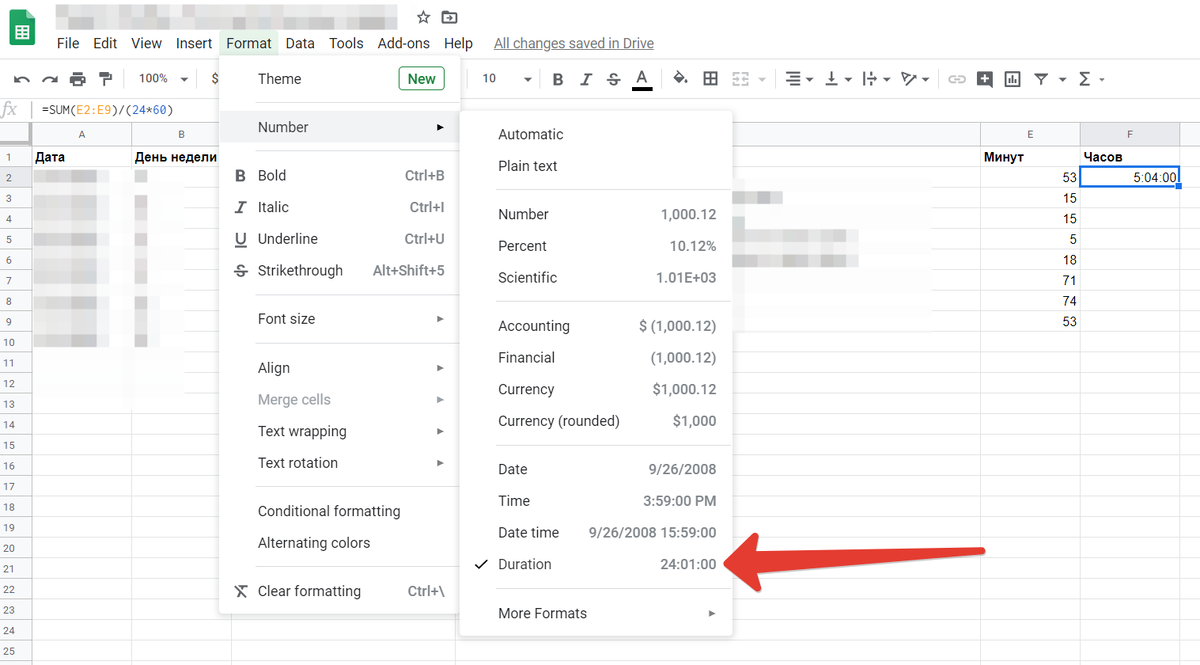Image resolution: width=1200 pixels, height=665 pixels.
Task: Click the green New badge button
Action: point(421,79)
